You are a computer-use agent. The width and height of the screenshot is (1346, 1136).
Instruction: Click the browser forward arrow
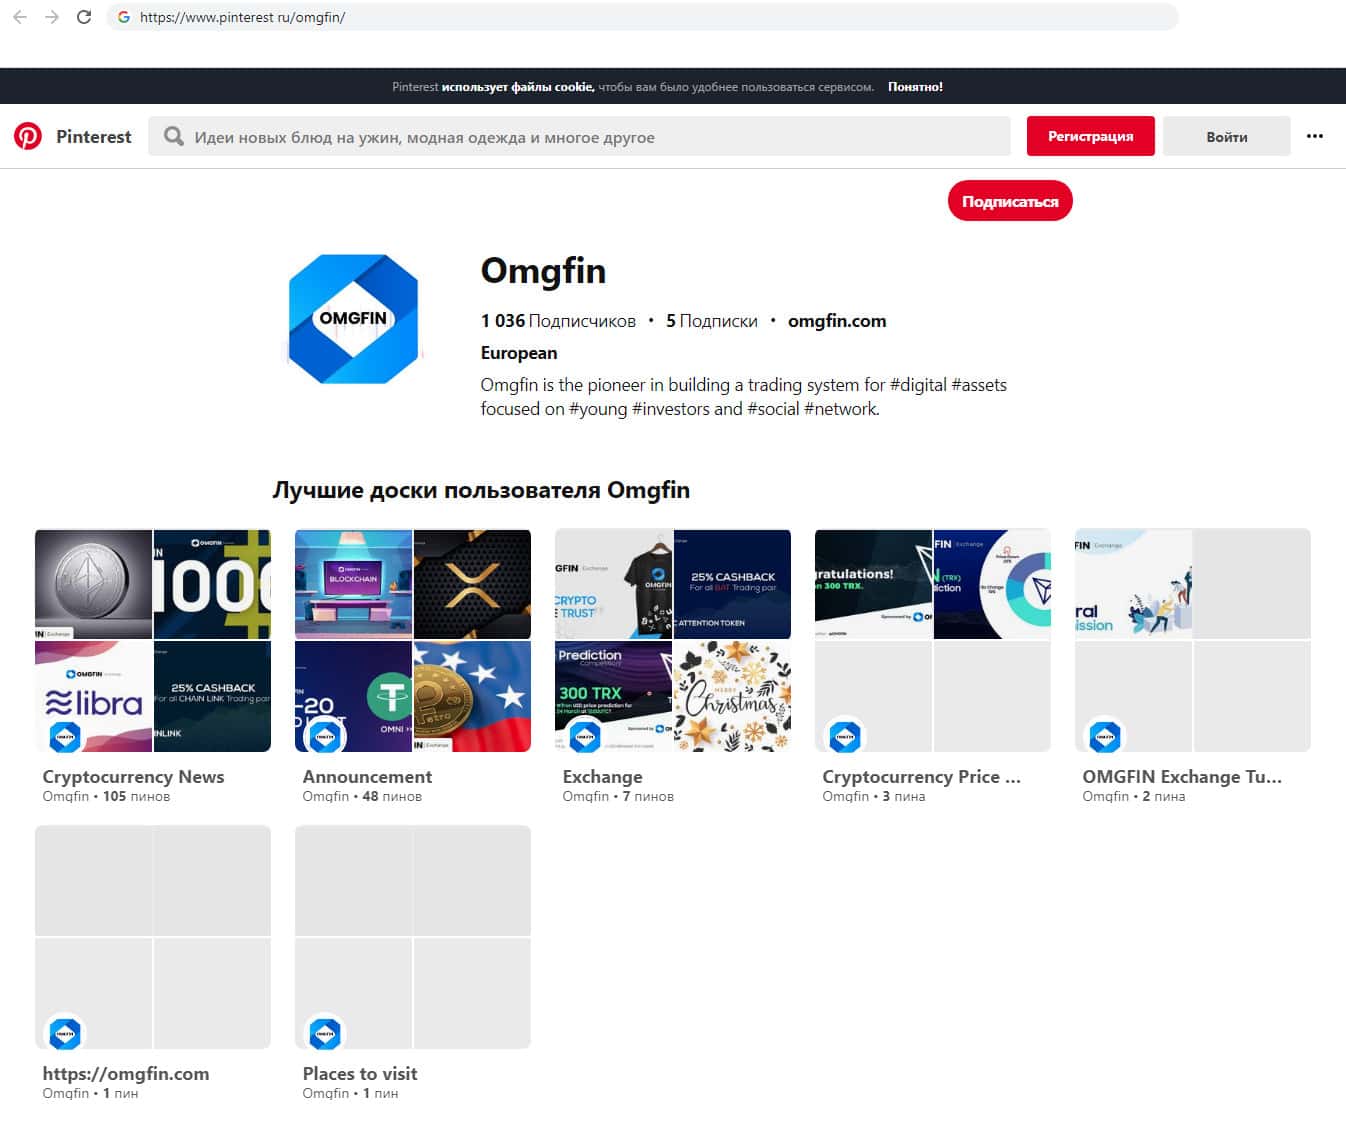tap(52, 17)
